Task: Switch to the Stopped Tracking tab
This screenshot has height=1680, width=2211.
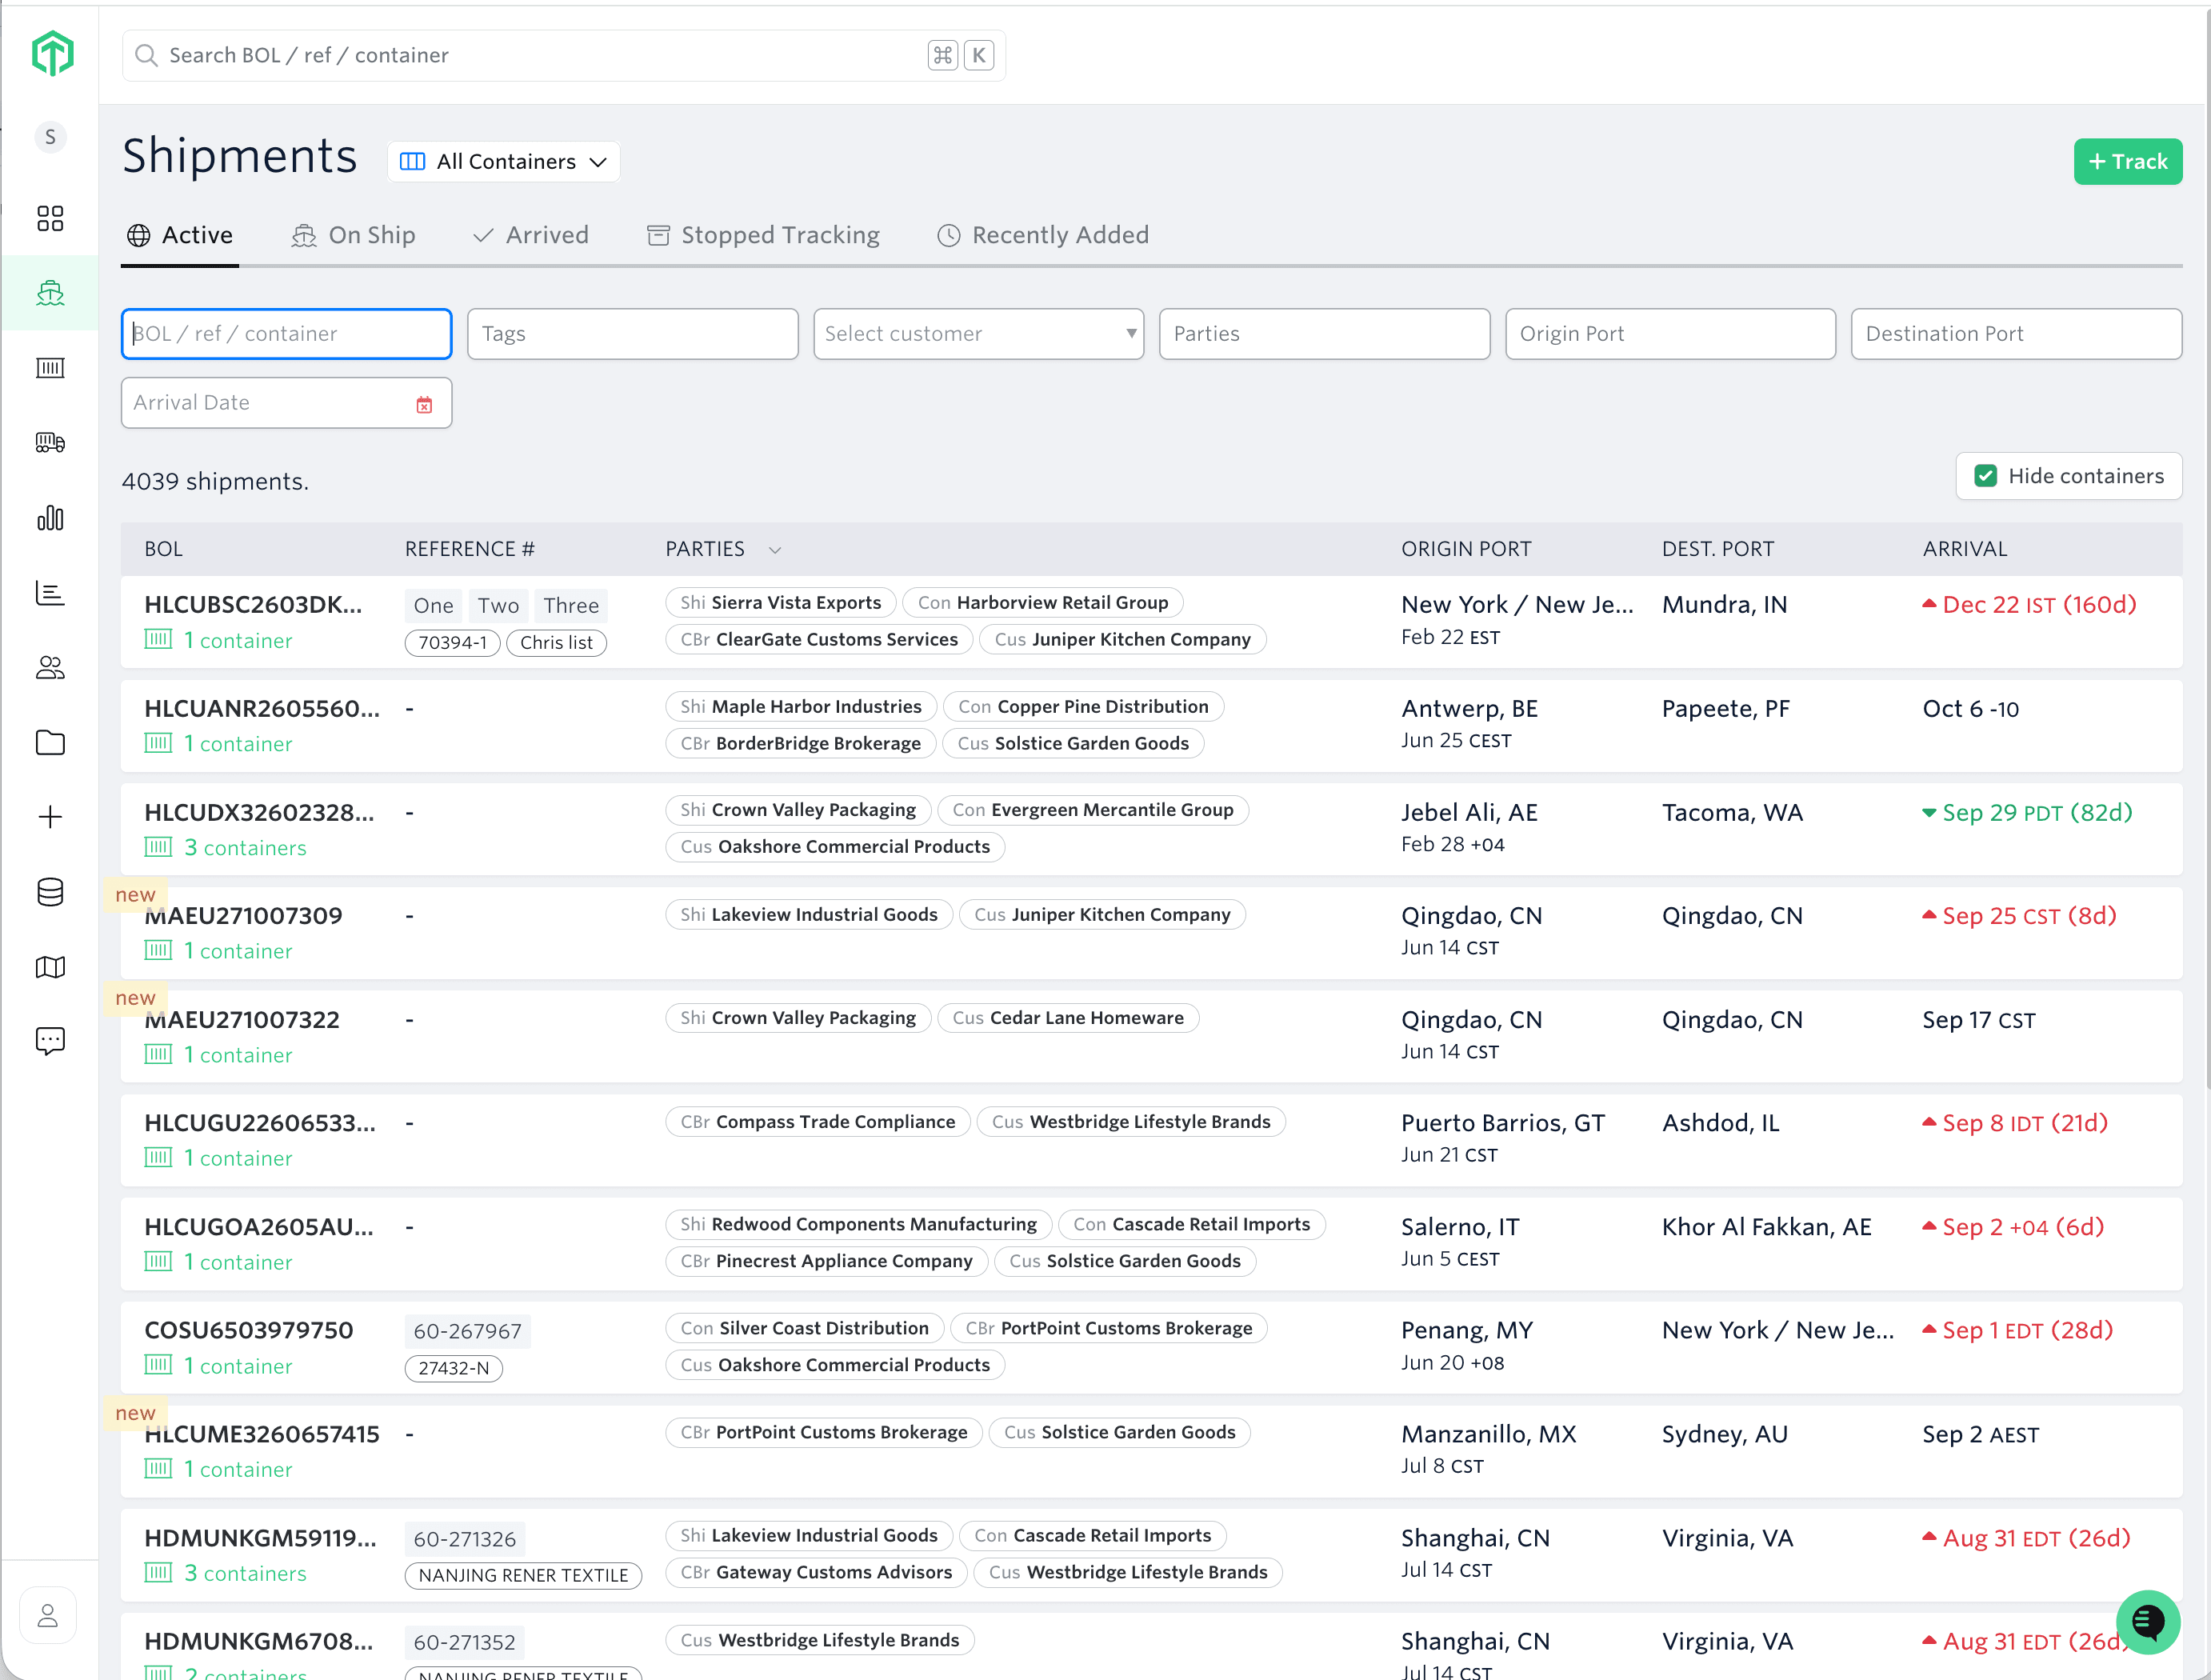Action: (764, 235)
